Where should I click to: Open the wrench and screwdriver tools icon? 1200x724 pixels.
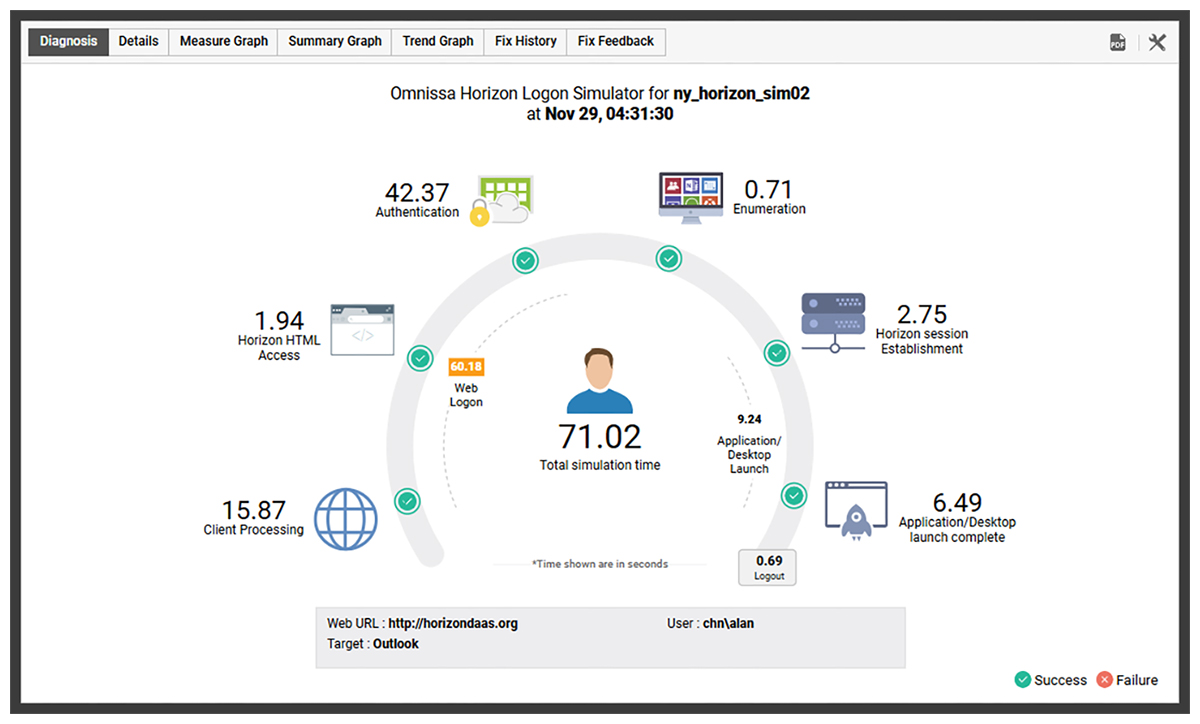pyautogui.click(x=1157, y=42)
